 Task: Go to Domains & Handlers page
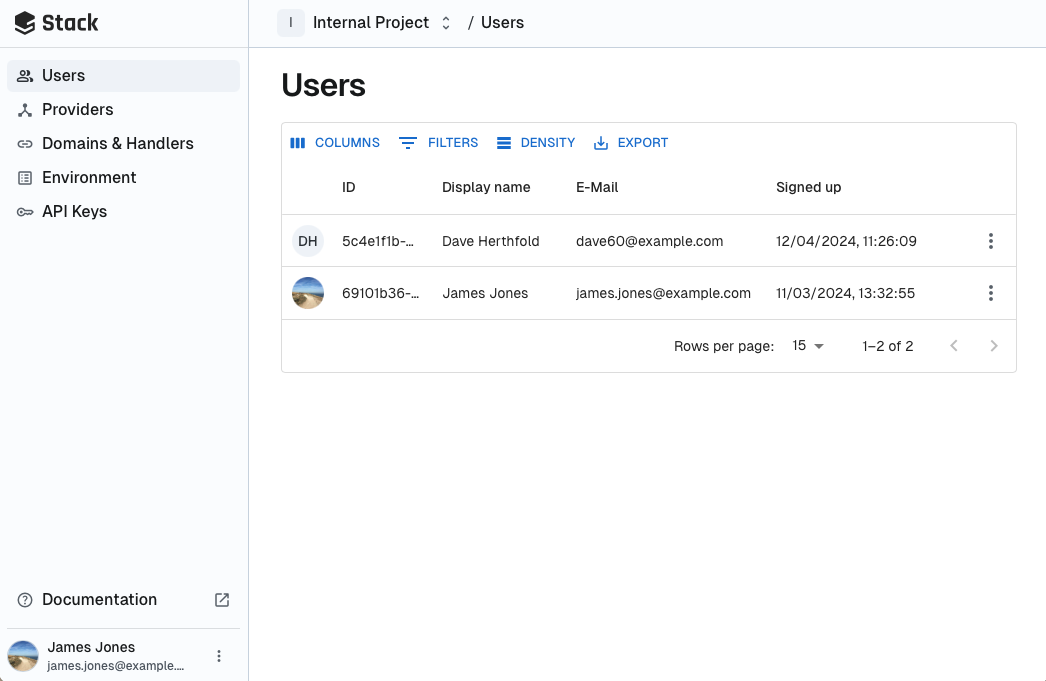[x=117, y=144]
